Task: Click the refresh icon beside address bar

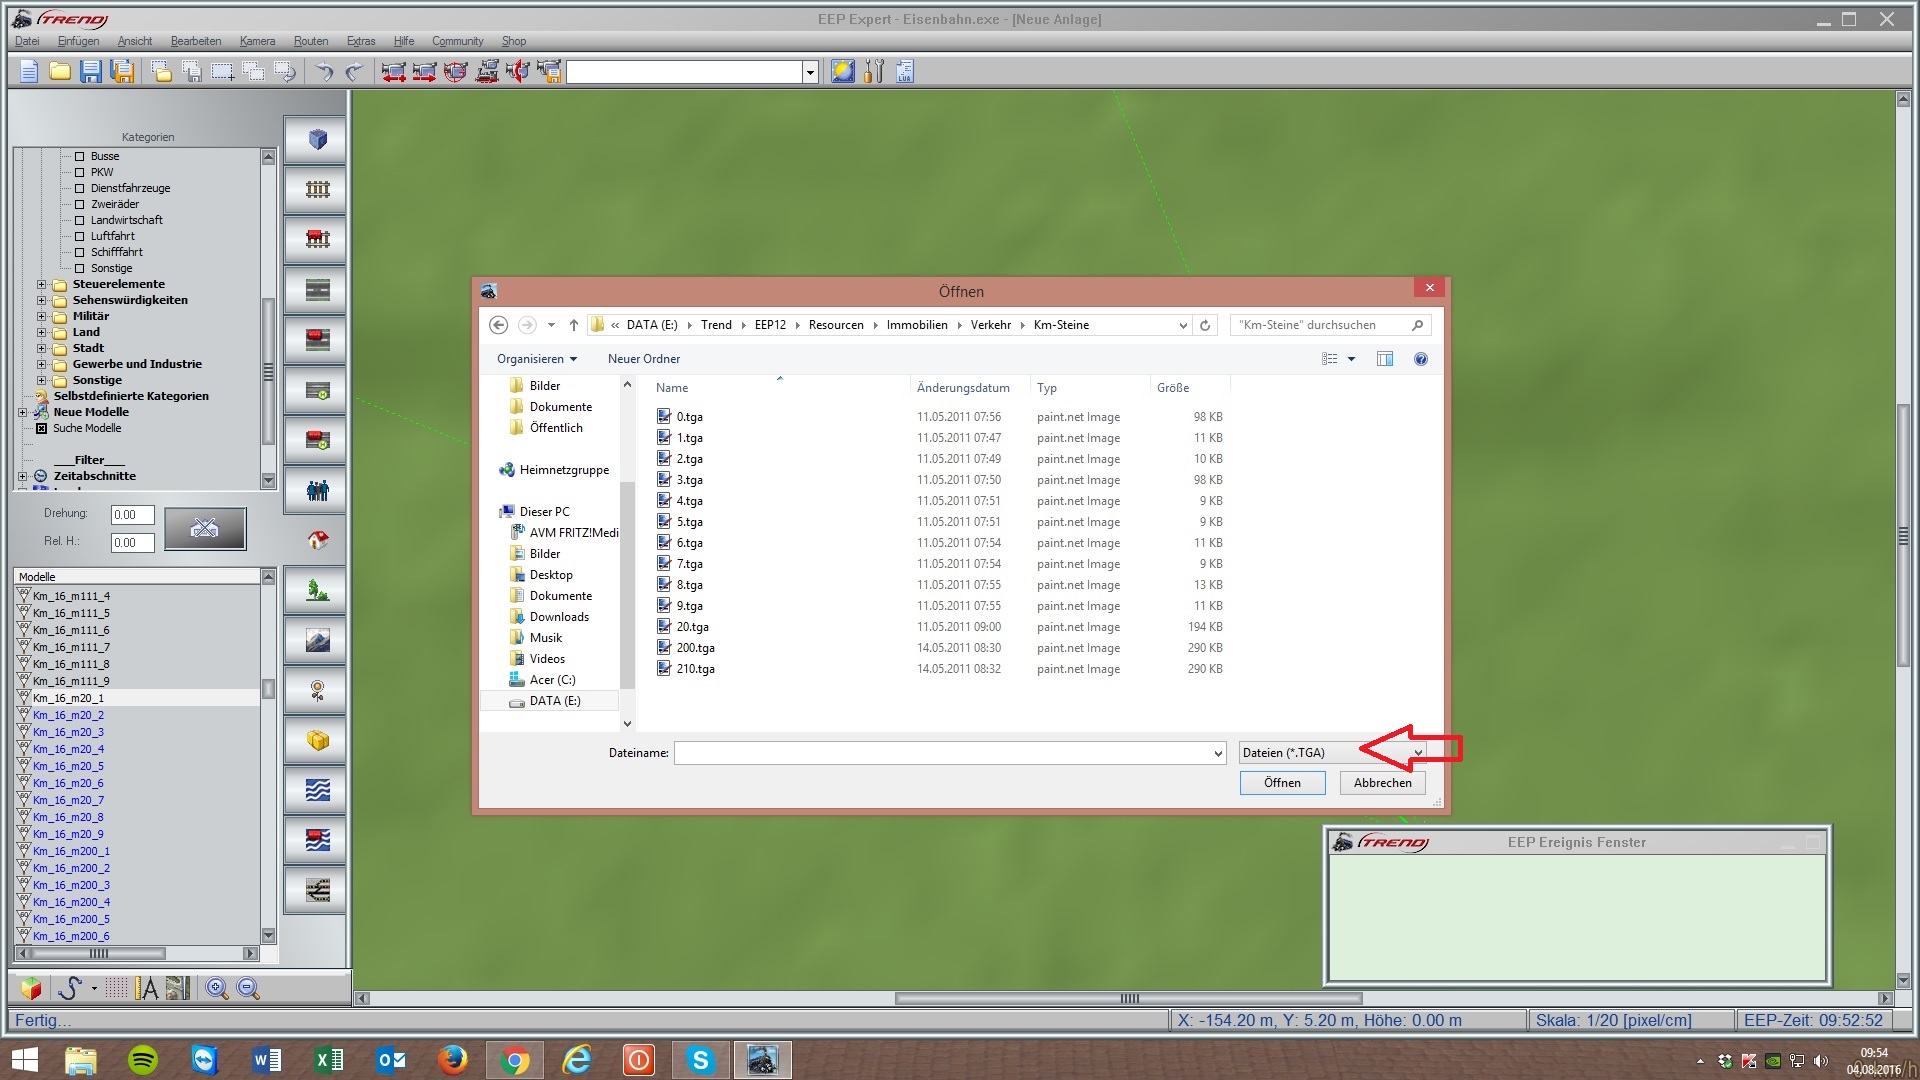Action: pyautogui.click(x=1205, y=325)
